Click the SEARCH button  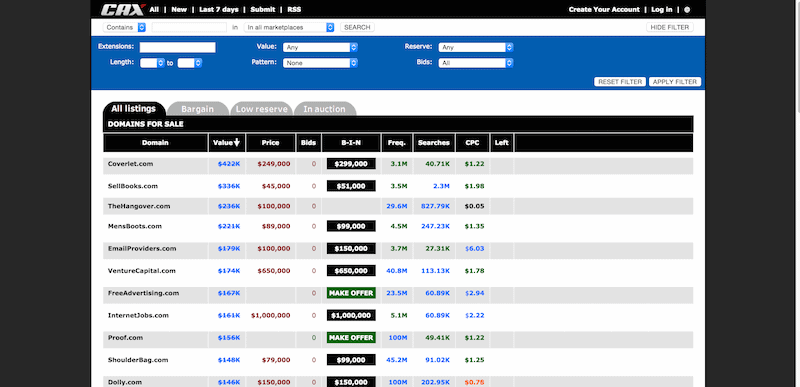coord(357,27)
